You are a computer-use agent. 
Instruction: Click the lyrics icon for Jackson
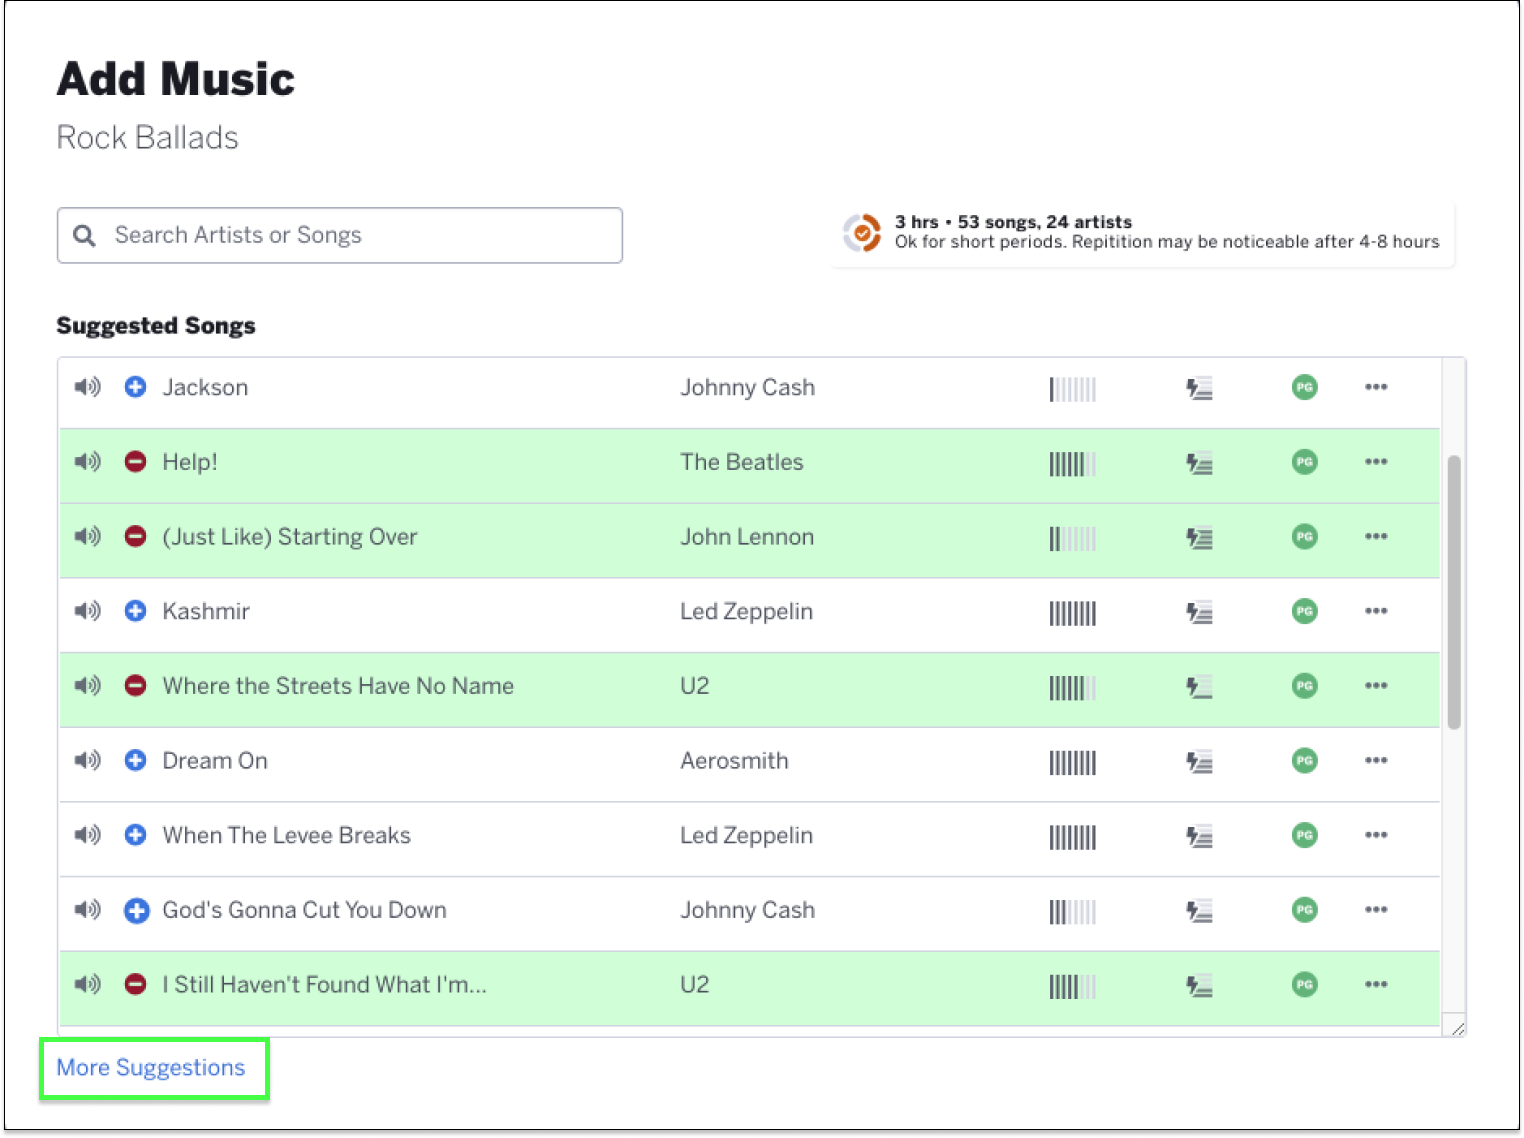pos(1199,388)
